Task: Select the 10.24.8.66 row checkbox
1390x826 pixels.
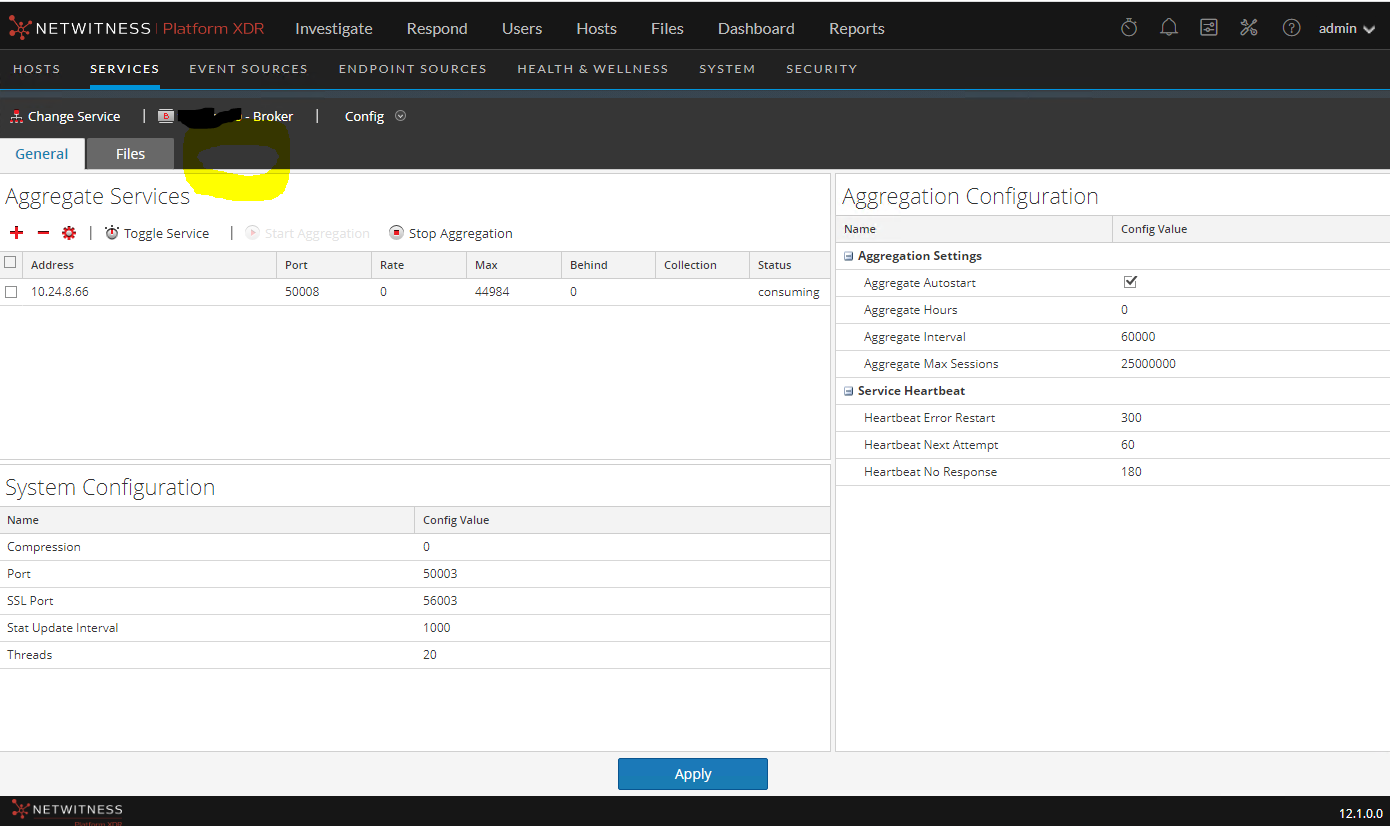Action: pyautogui.click(x=11, y=292)
